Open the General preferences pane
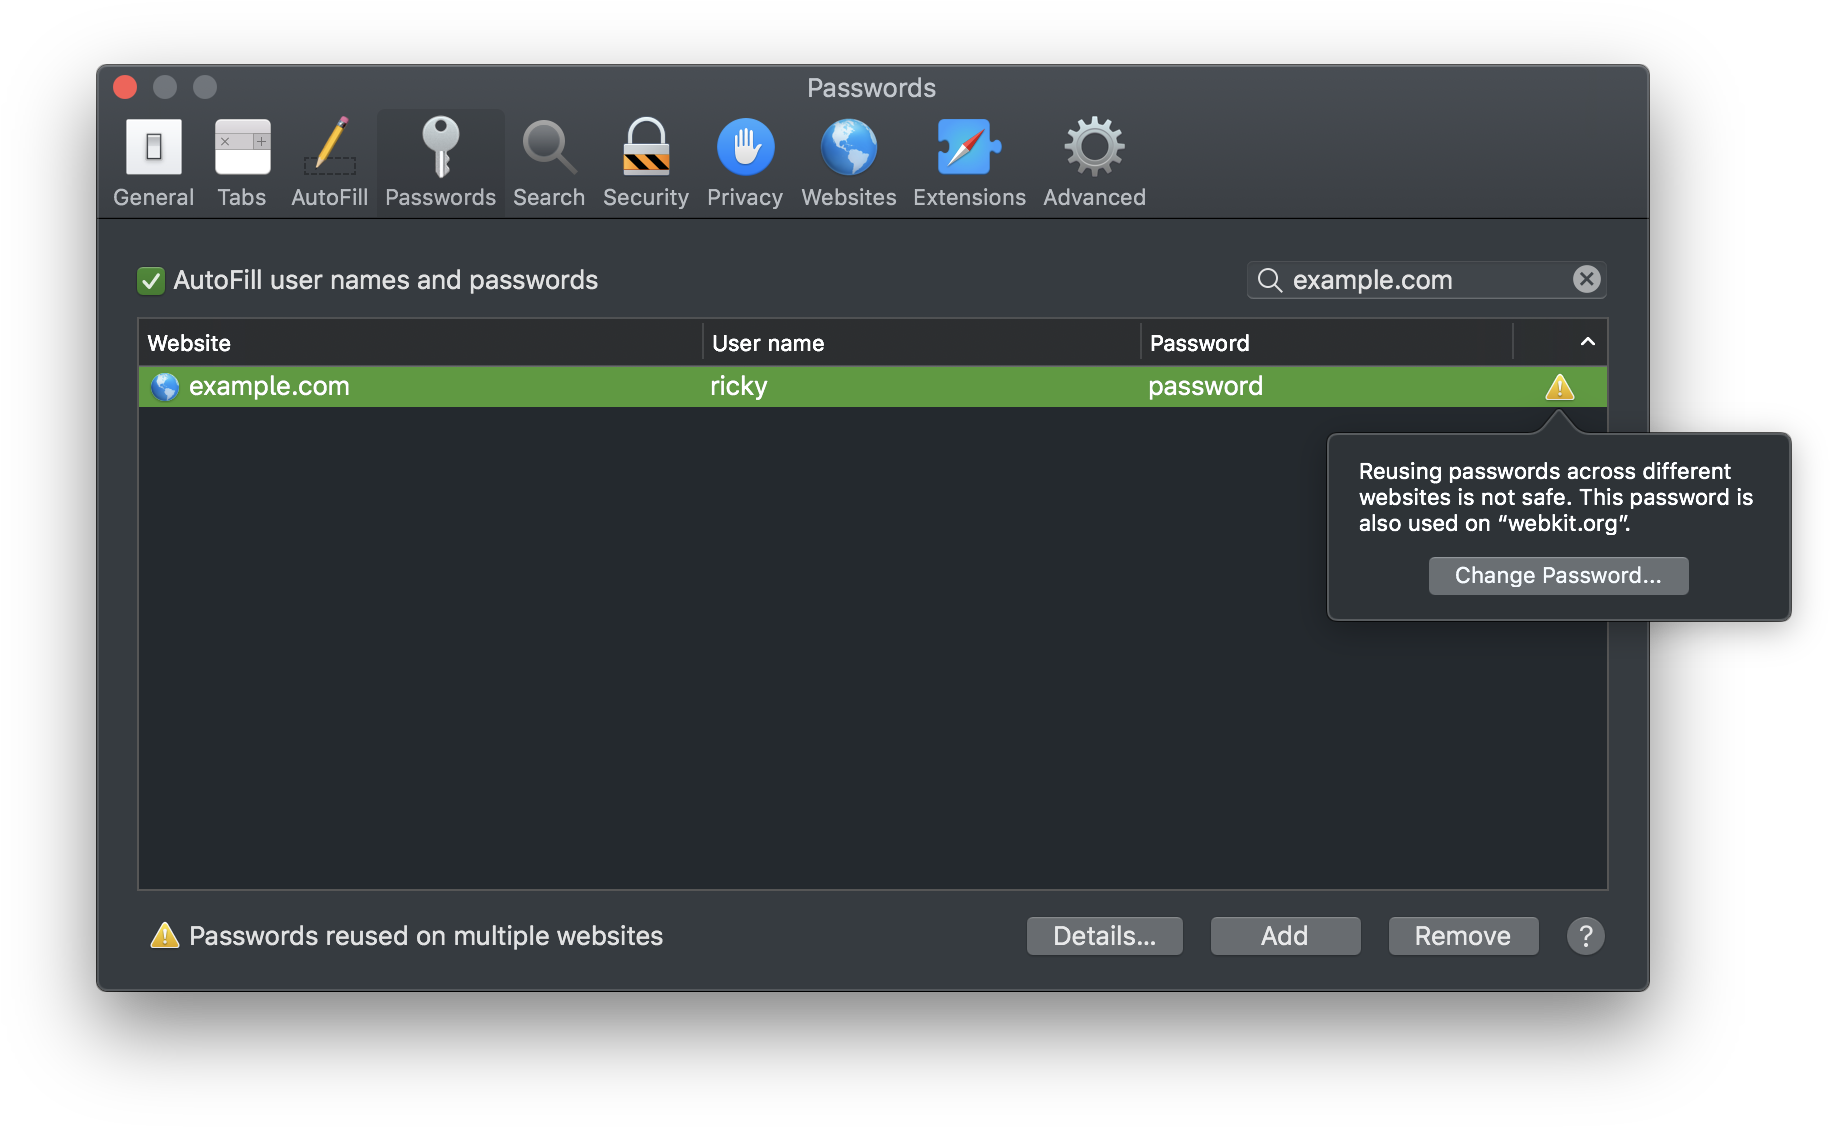The image size is (1830, 1127). pyautogui.click(x=153, y=162)
